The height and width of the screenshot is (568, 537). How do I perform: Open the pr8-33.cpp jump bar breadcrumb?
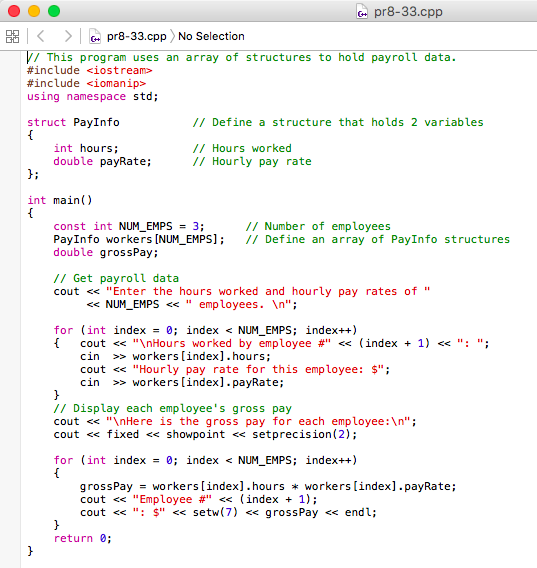[137, 36]
